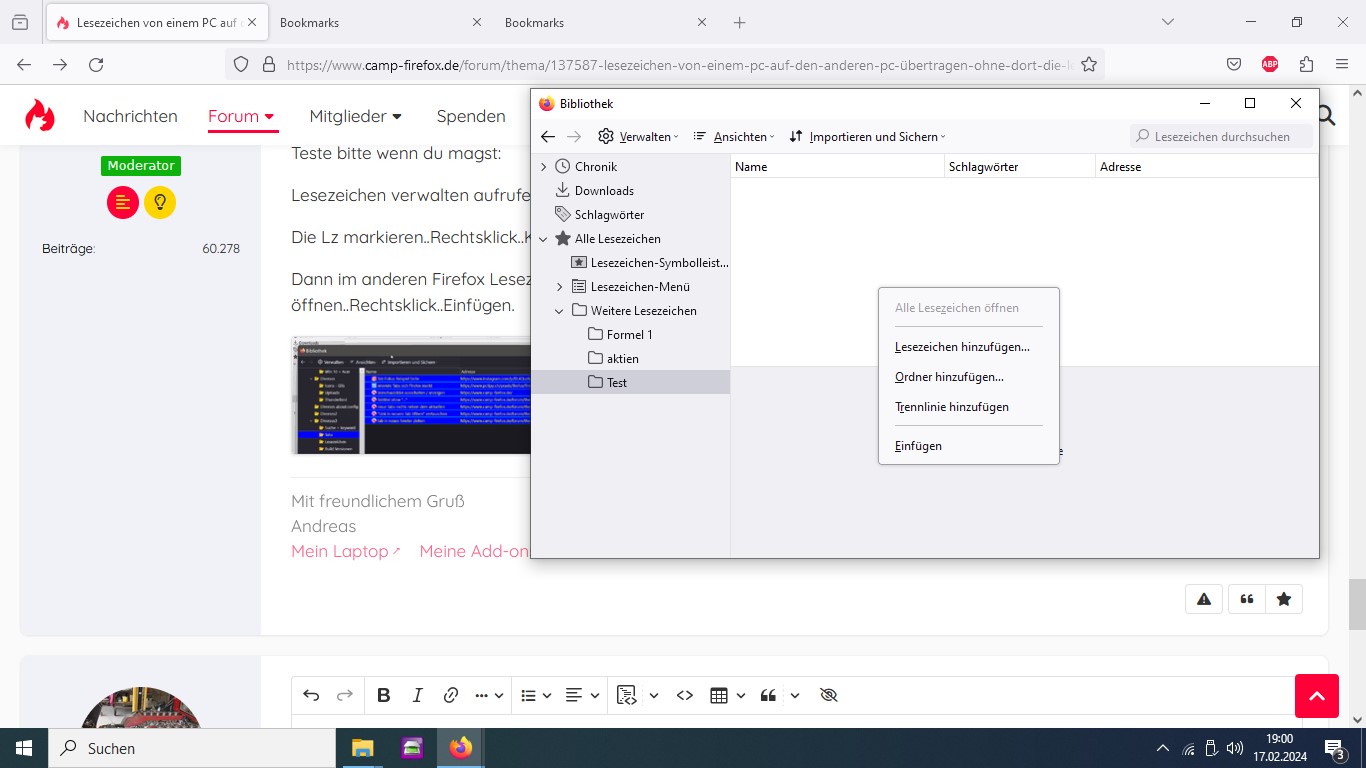Insert a link with editor link icon
Viewport: 1366px width, 768px height.
pos(450,695)
